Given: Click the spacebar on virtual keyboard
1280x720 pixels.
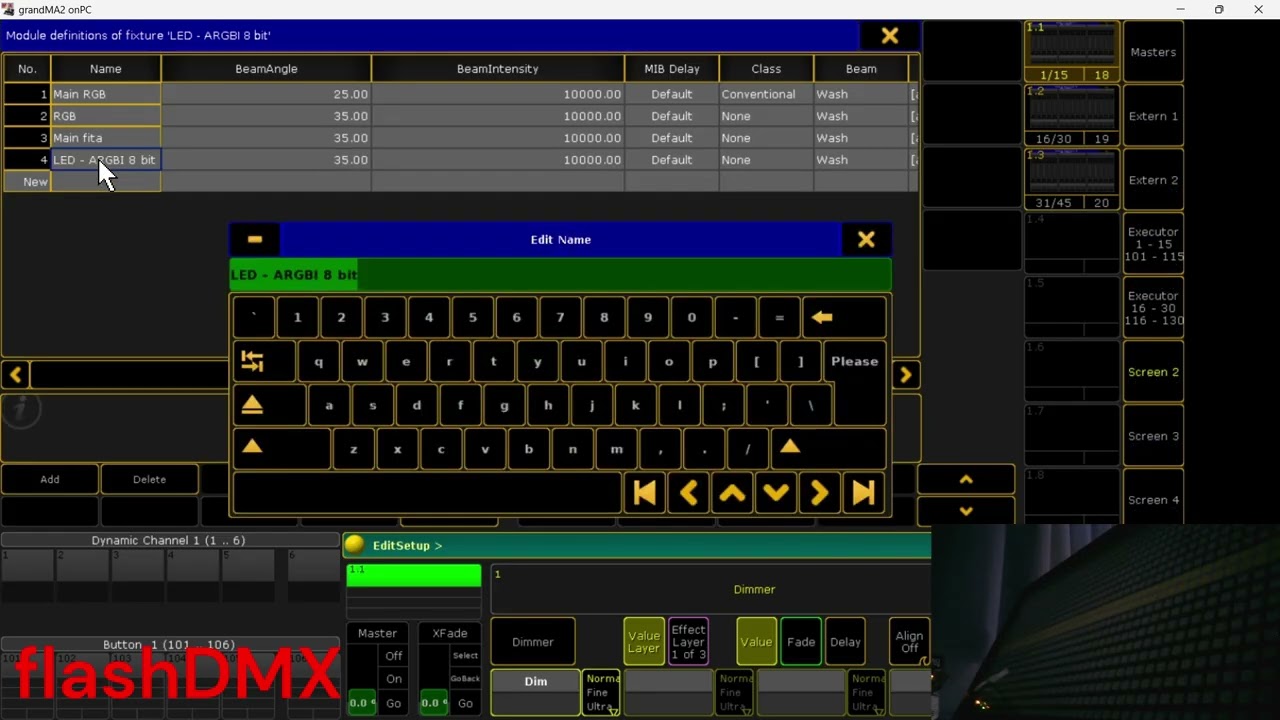Looking at the screenshot, I should [427, 493].
